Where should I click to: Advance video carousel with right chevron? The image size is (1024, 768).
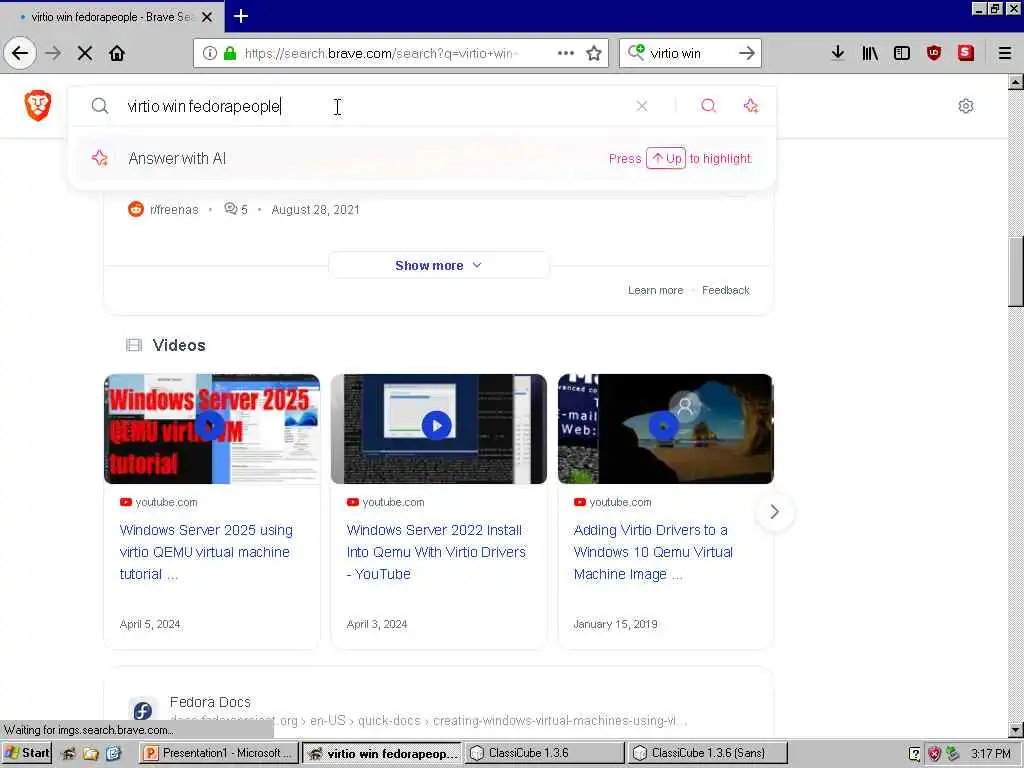[x=775, y=511]
